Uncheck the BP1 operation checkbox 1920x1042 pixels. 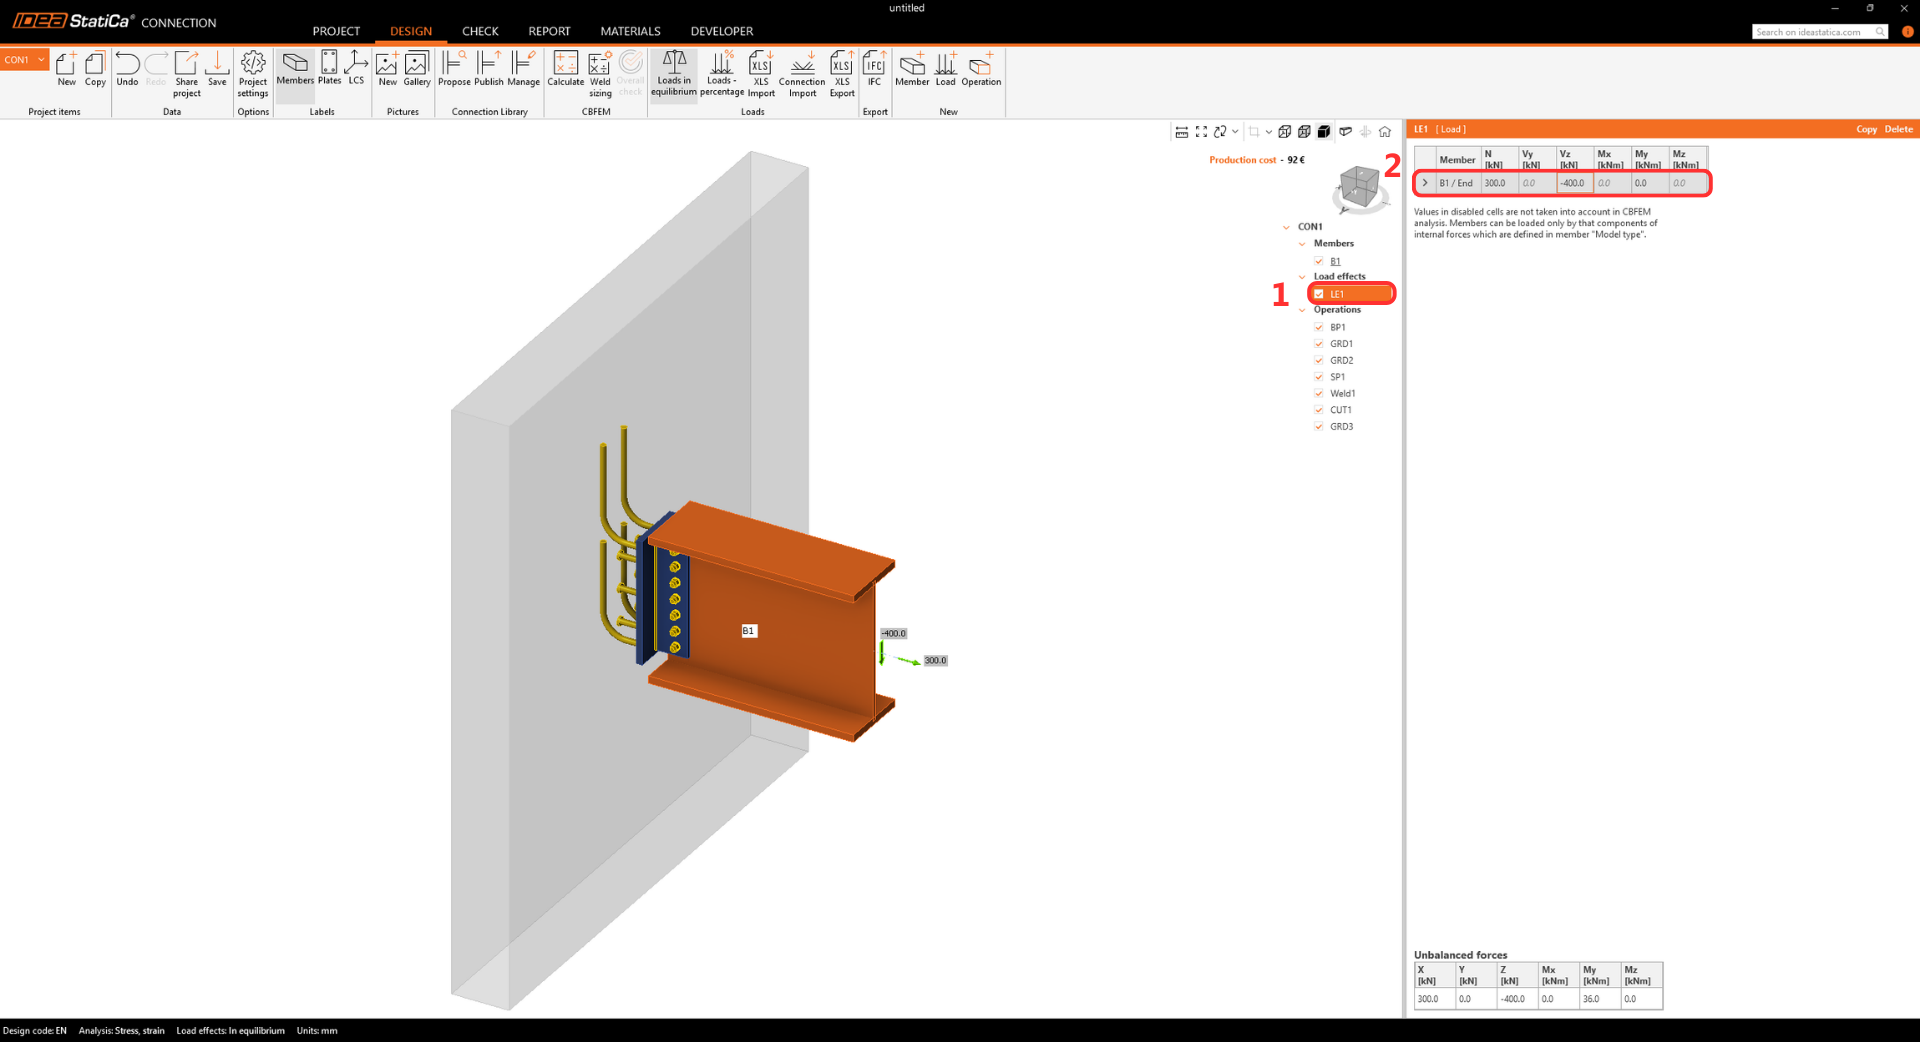1319,327
